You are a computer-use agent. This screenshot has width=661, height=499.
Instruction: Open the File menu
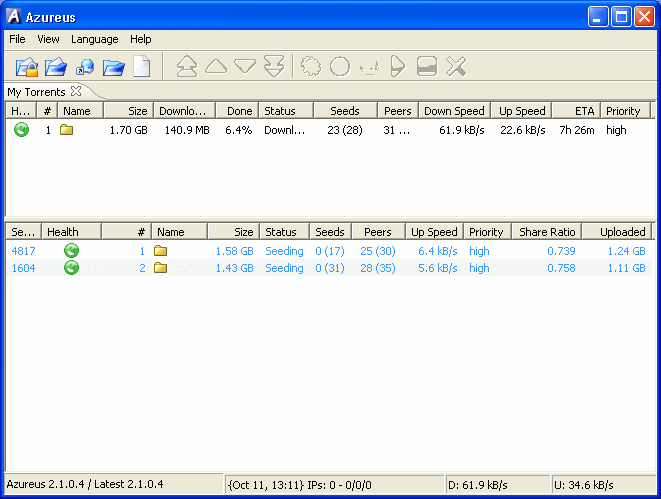[17, 39]
